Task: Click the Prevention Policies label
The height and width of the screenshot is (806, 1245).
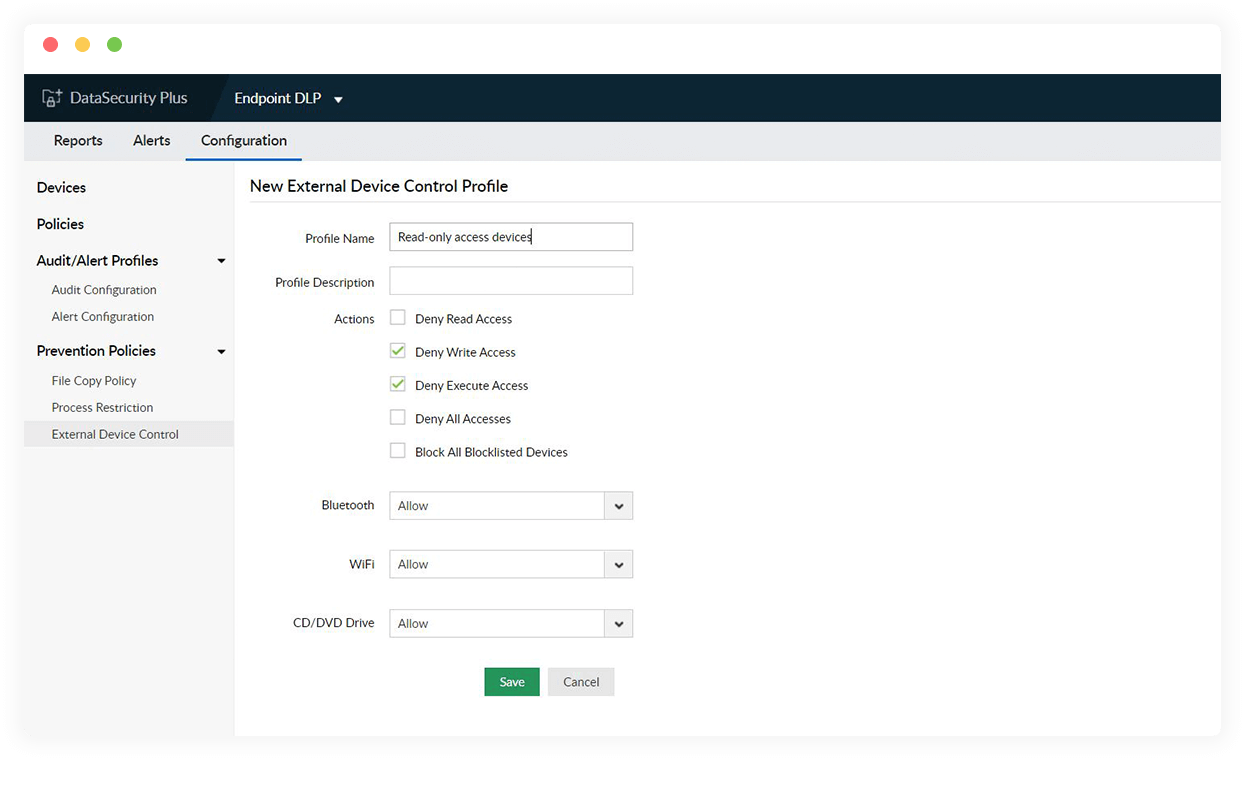Action: tap(96, 351)
